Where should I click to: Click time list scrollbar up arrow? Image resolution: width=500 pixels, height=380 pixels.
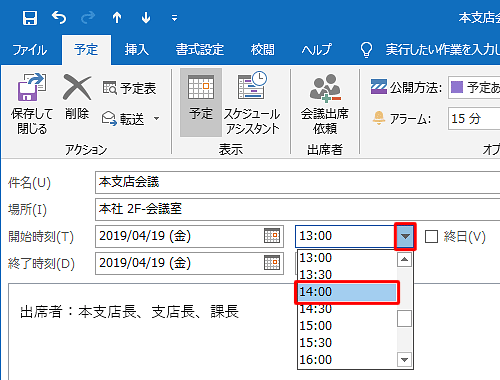tap(404, 259)
